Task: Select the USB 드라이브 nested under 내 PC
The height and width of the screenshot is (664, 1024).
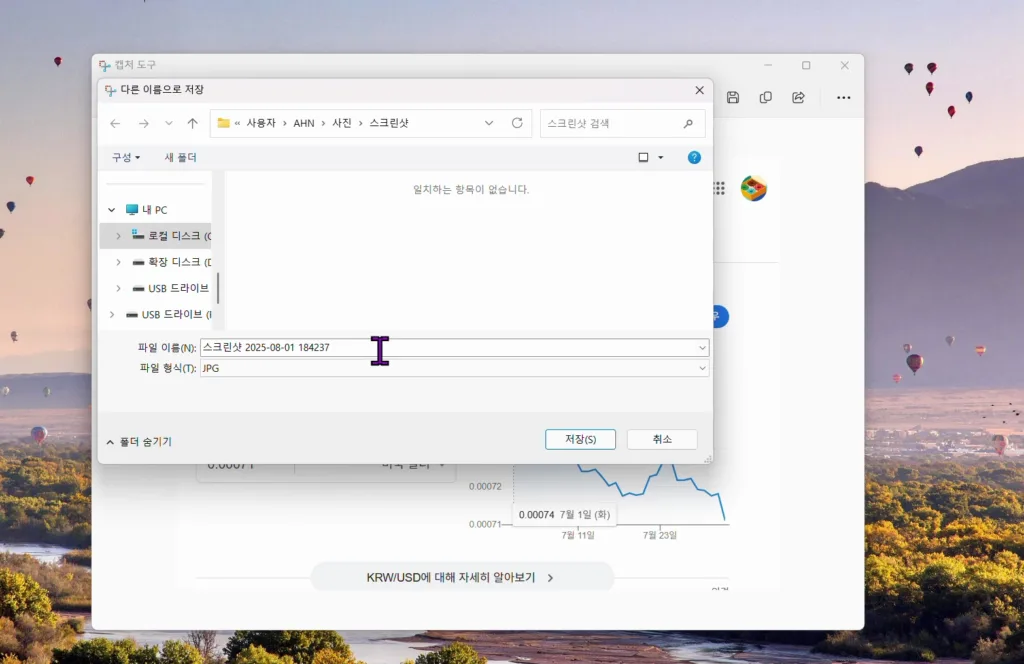Action: [x=171, y=288]
